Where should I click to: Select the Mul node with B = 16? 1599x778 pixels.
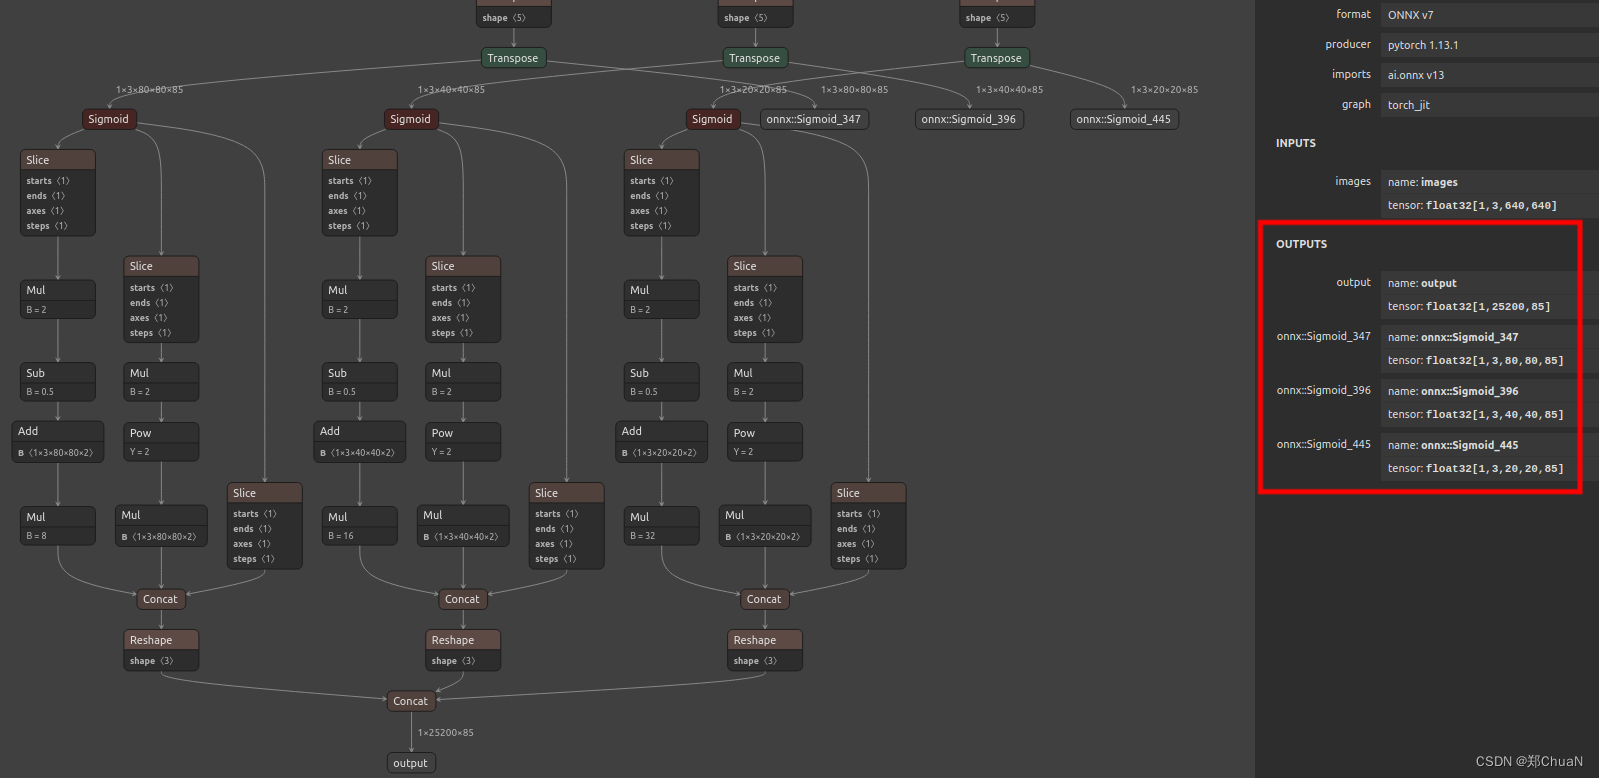[x=360, y=526]
